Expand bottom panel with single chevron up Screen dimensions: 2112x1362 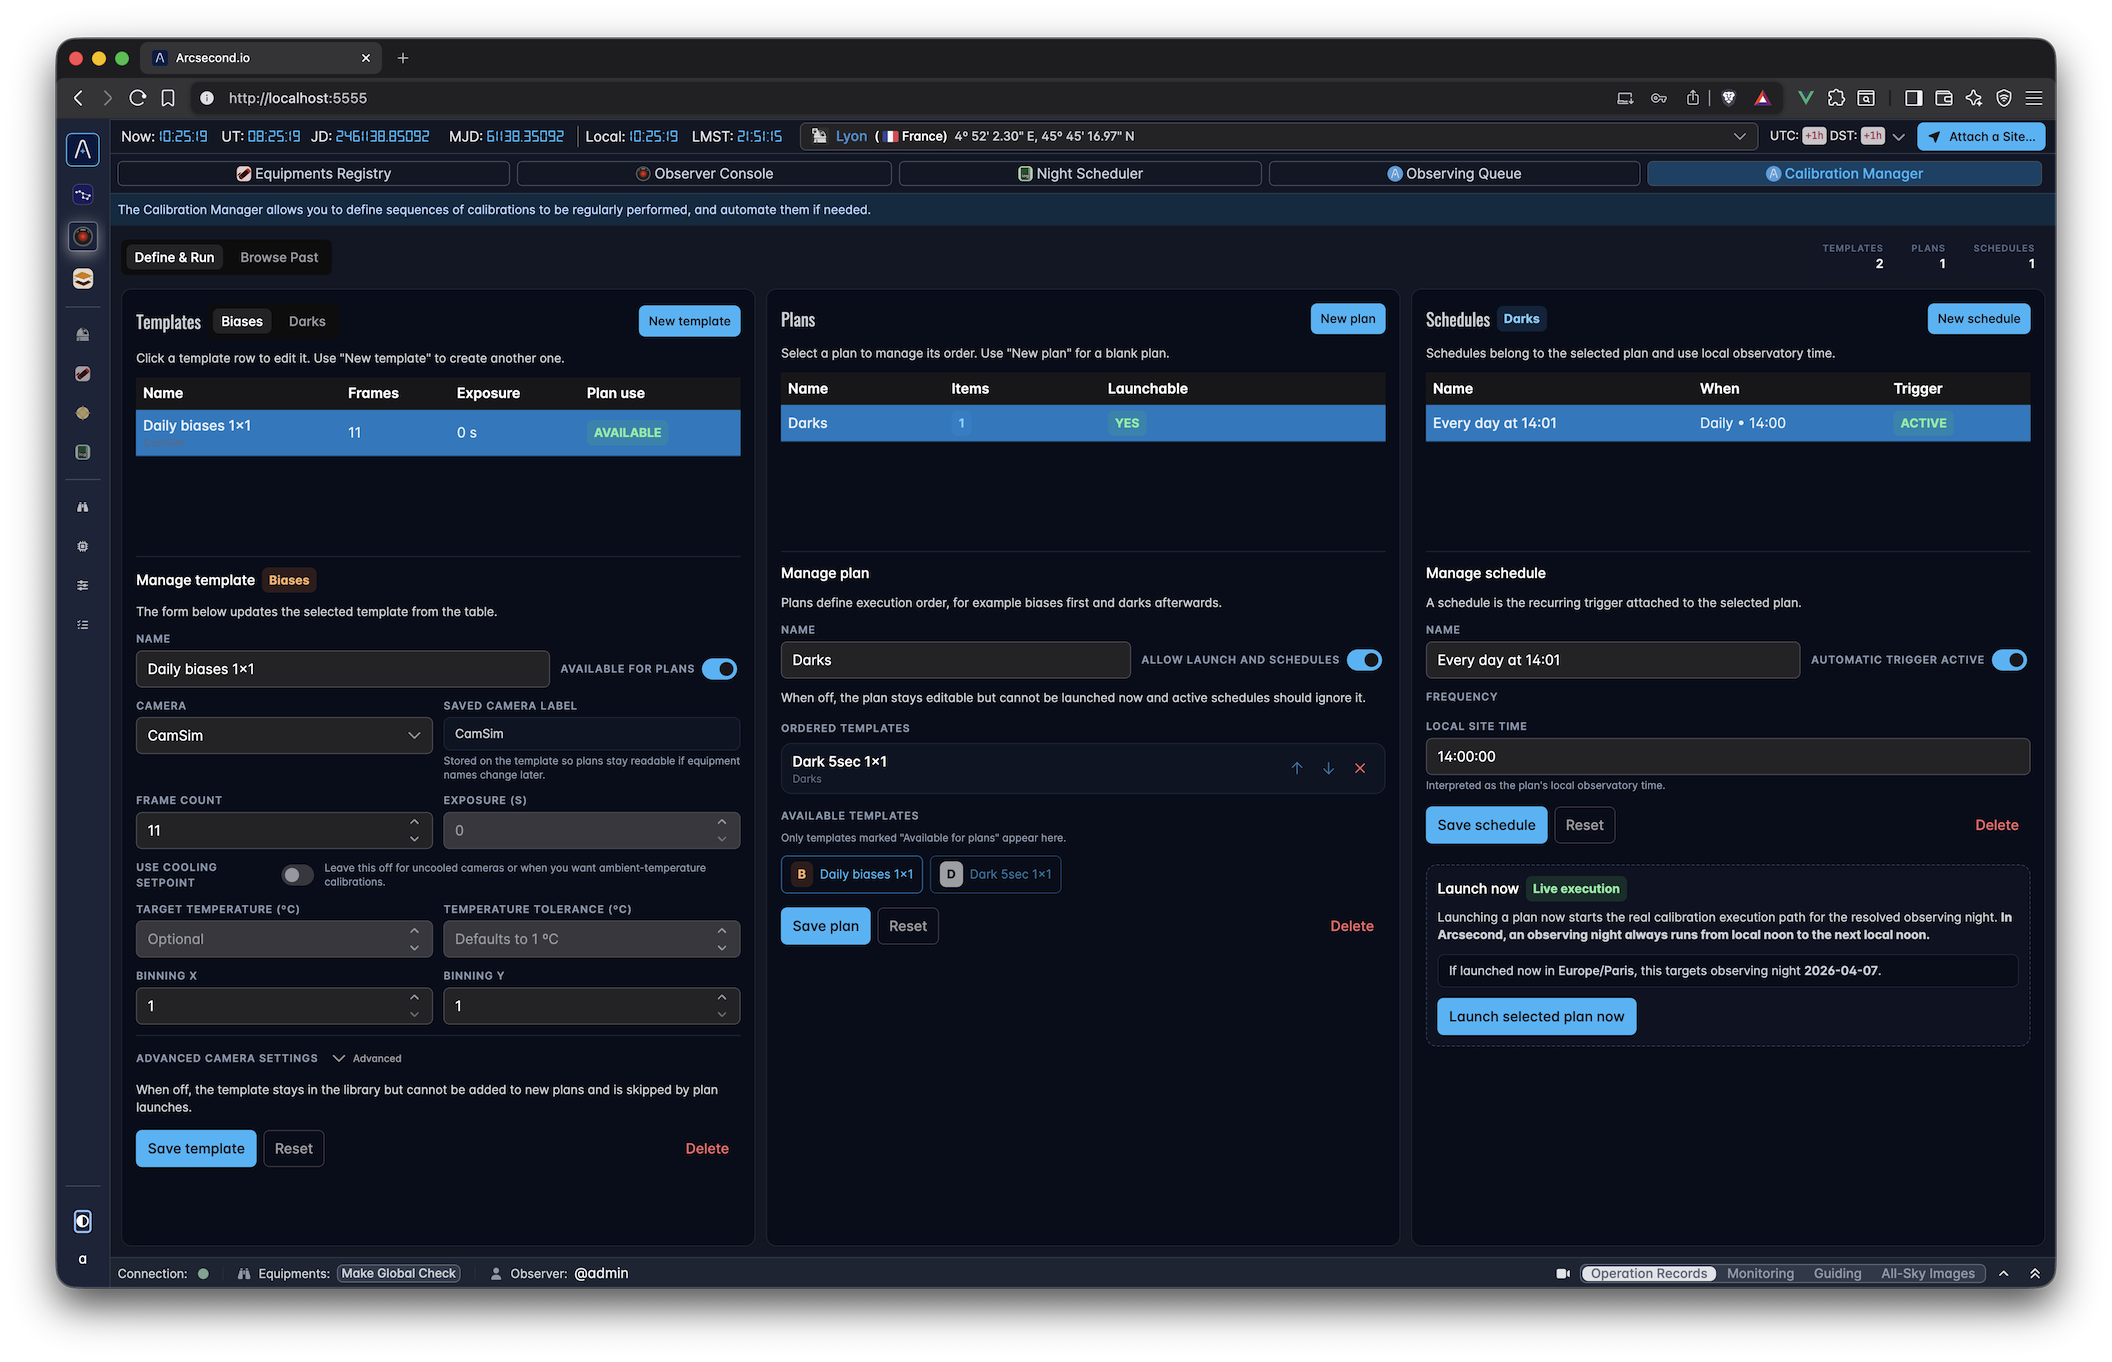tap(2004, 1273)
